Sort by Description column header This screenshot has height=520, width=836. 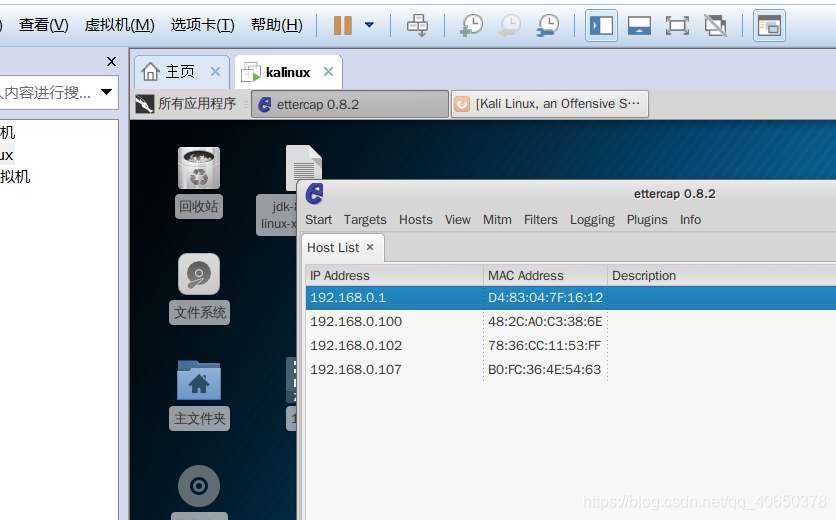(x=722, y=275)
